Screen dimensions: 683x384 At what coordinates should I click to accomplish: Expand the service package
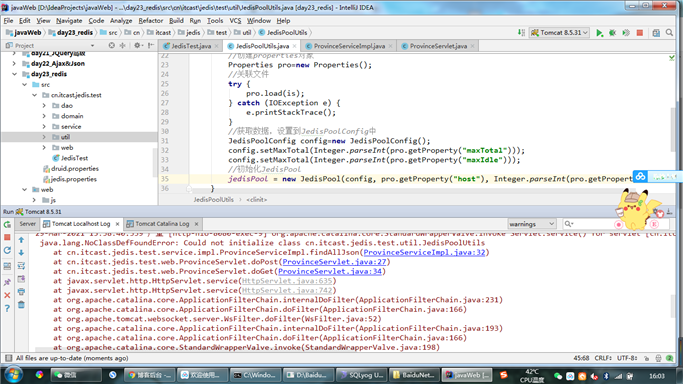tap(44, 127)
